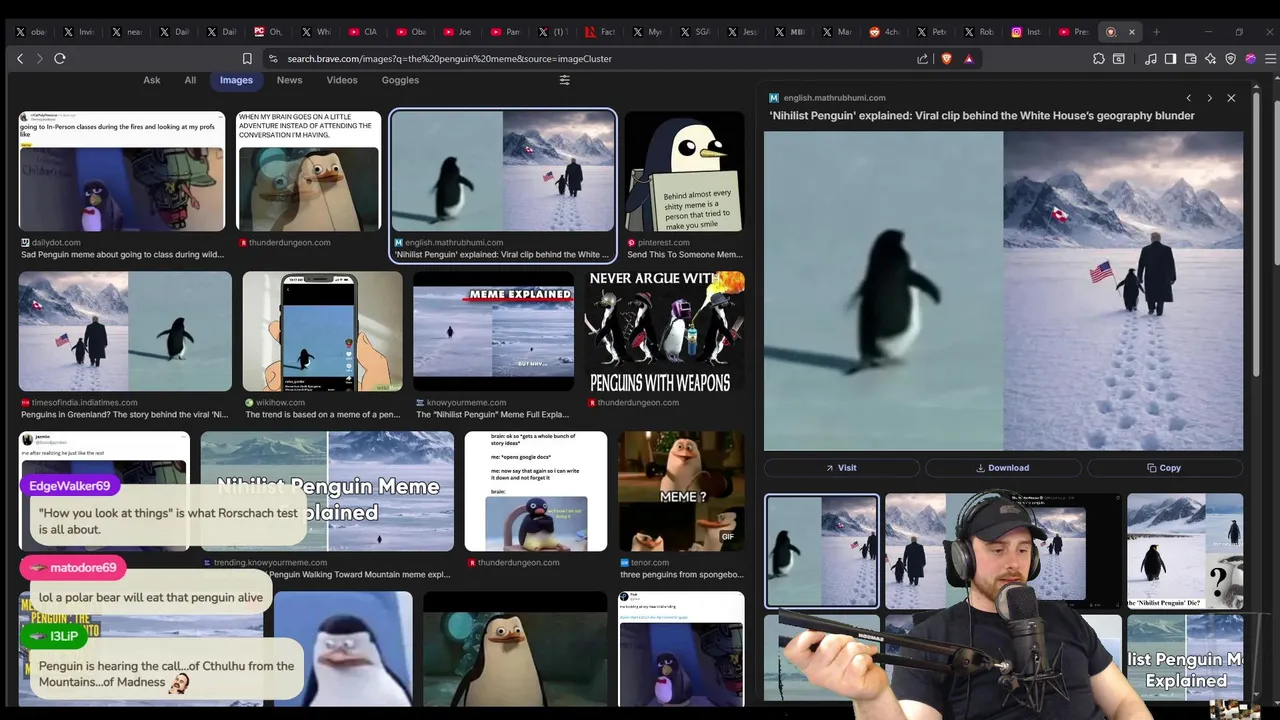Image resolution: width=1280 pixels, height=720 pixels.
Task: Open a new browser tab with plus
Action: (x=1156, y=32)
